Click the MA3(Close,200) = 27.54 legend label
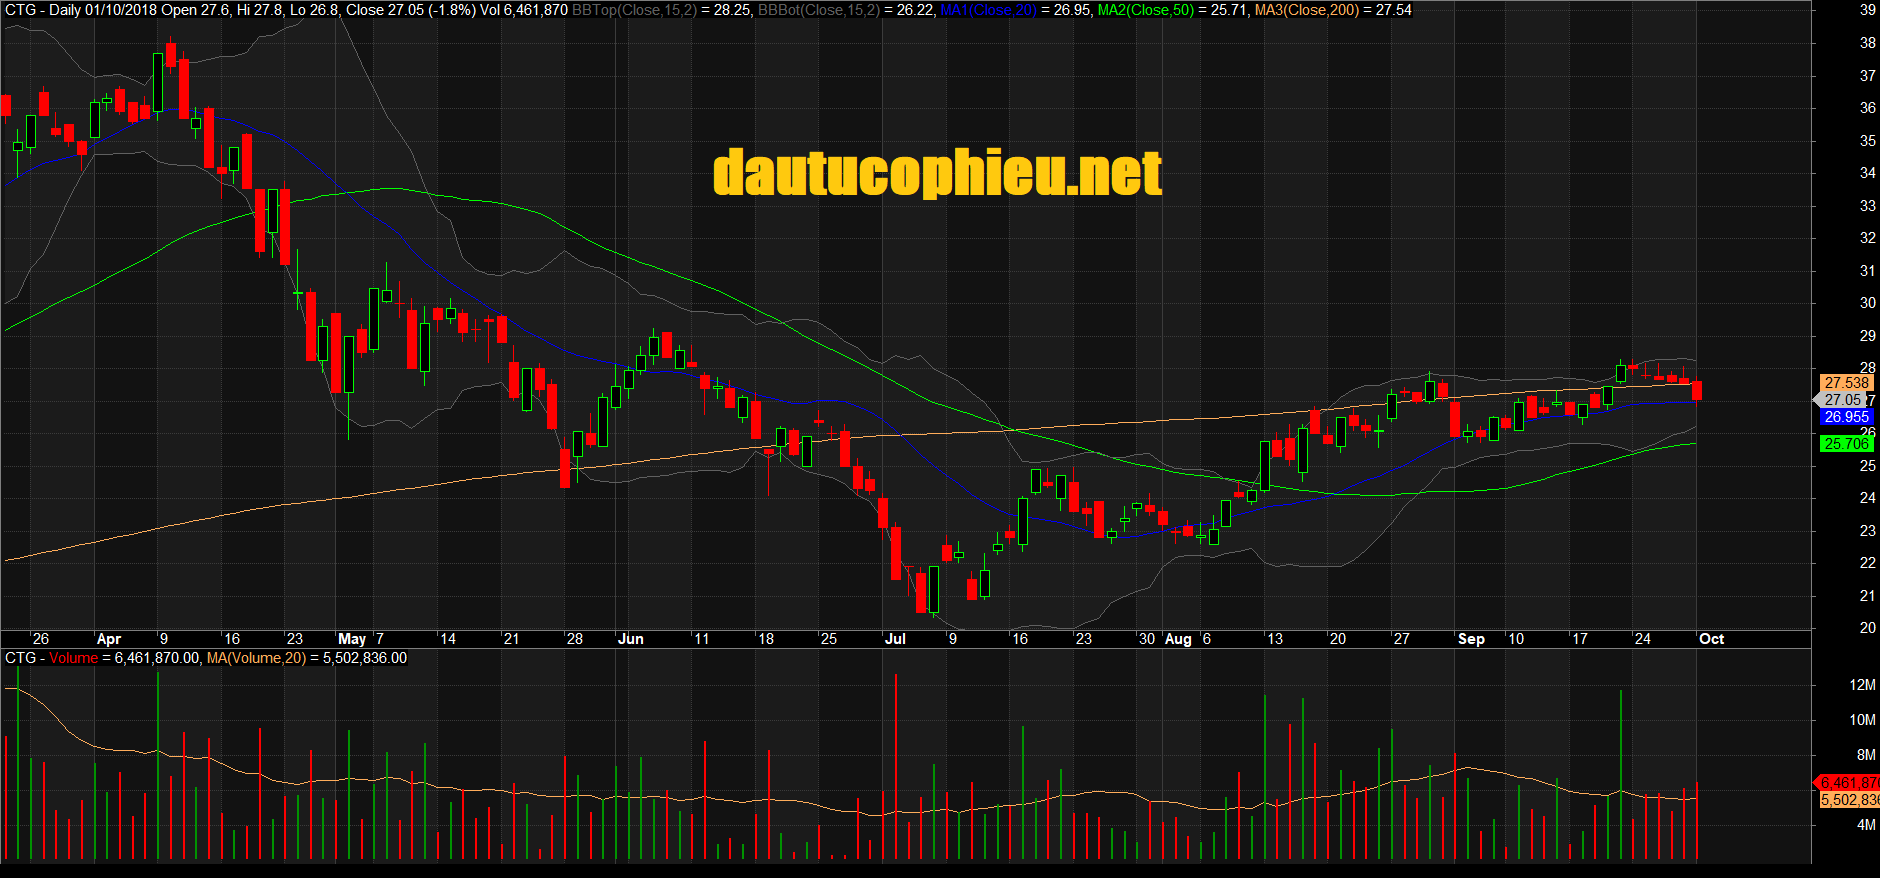The height and width of the screenshot is (878, 1880). coord(1333,10)
